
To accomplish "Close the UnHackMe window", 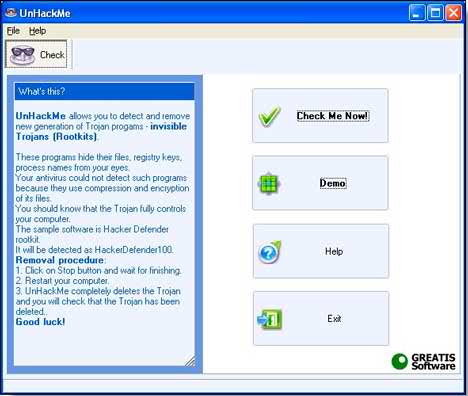I will (454, 13).
